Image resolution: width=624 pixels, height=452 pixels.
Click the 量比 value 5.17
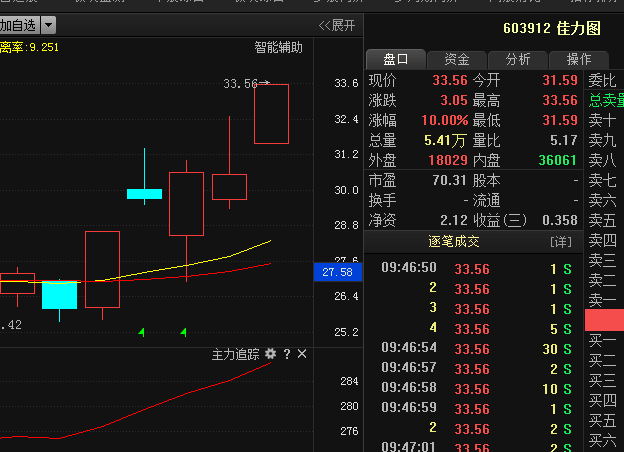pyautogui.click(x=564, y=140)
